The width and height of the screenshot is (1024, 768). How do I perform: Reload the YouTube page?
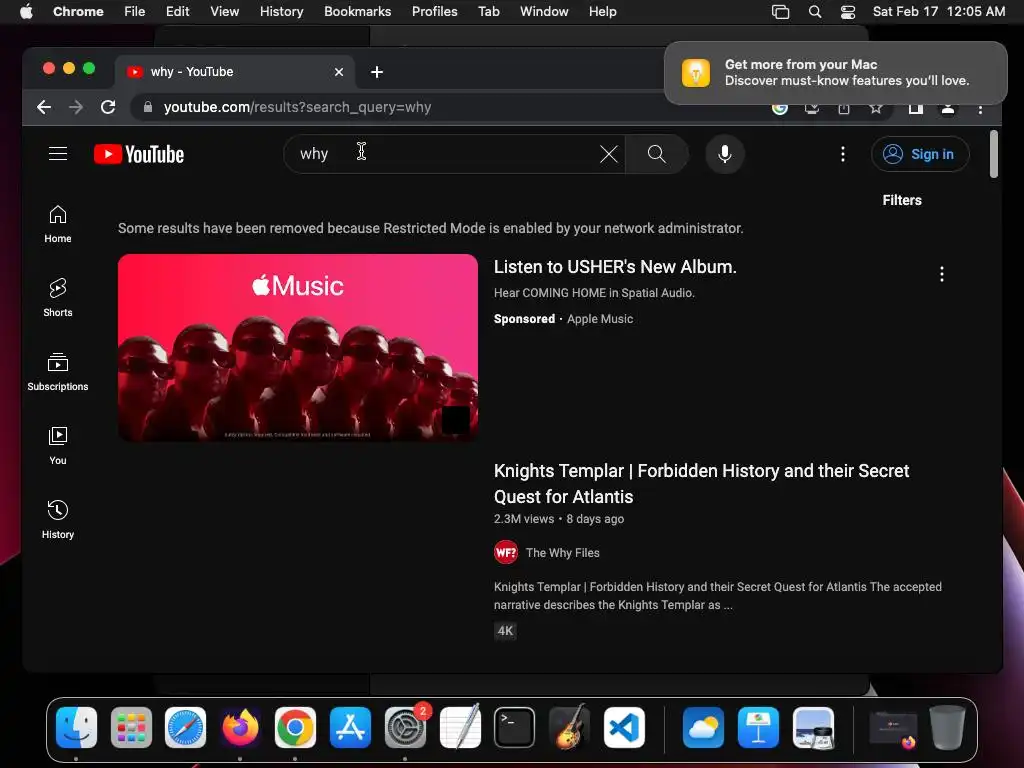click(x=108, y=107)
